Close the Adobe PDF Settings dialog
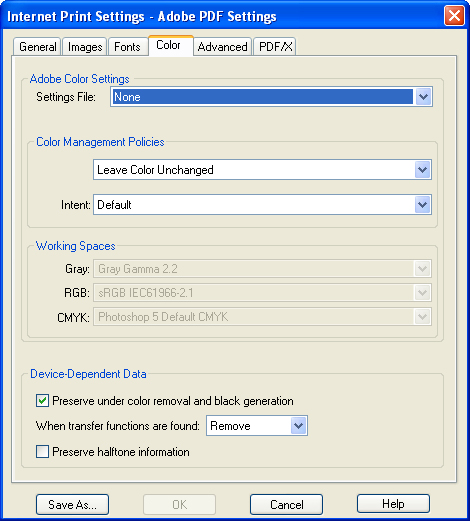This screenshot has height=521, width=470. 454,15
